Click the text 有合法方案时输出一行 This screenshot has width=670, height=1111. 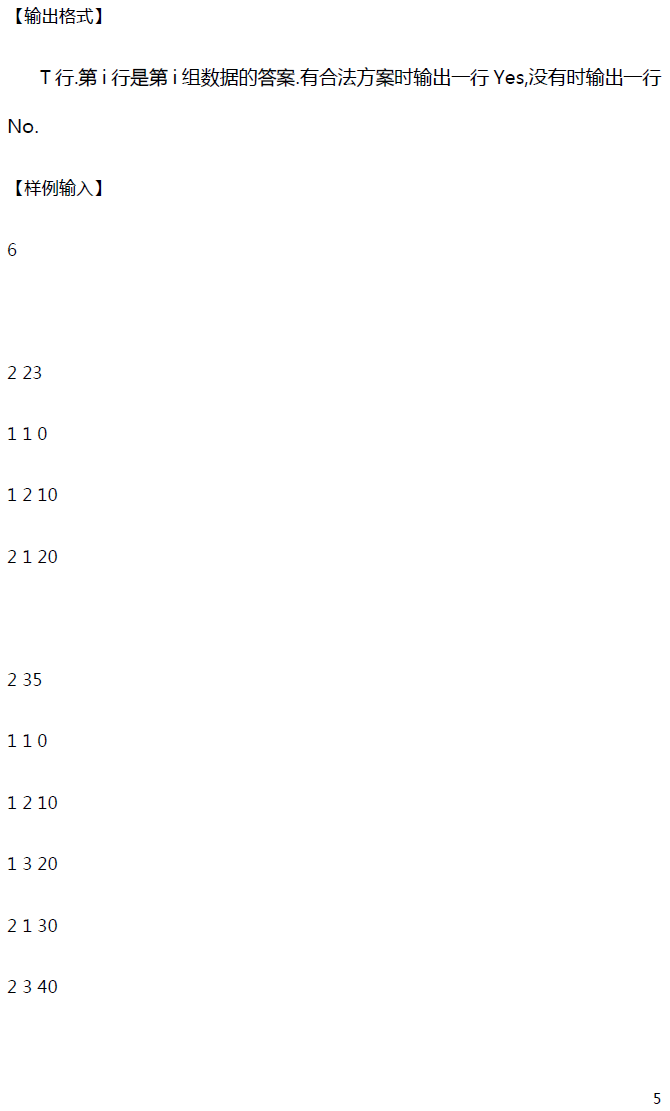[394, 77]
